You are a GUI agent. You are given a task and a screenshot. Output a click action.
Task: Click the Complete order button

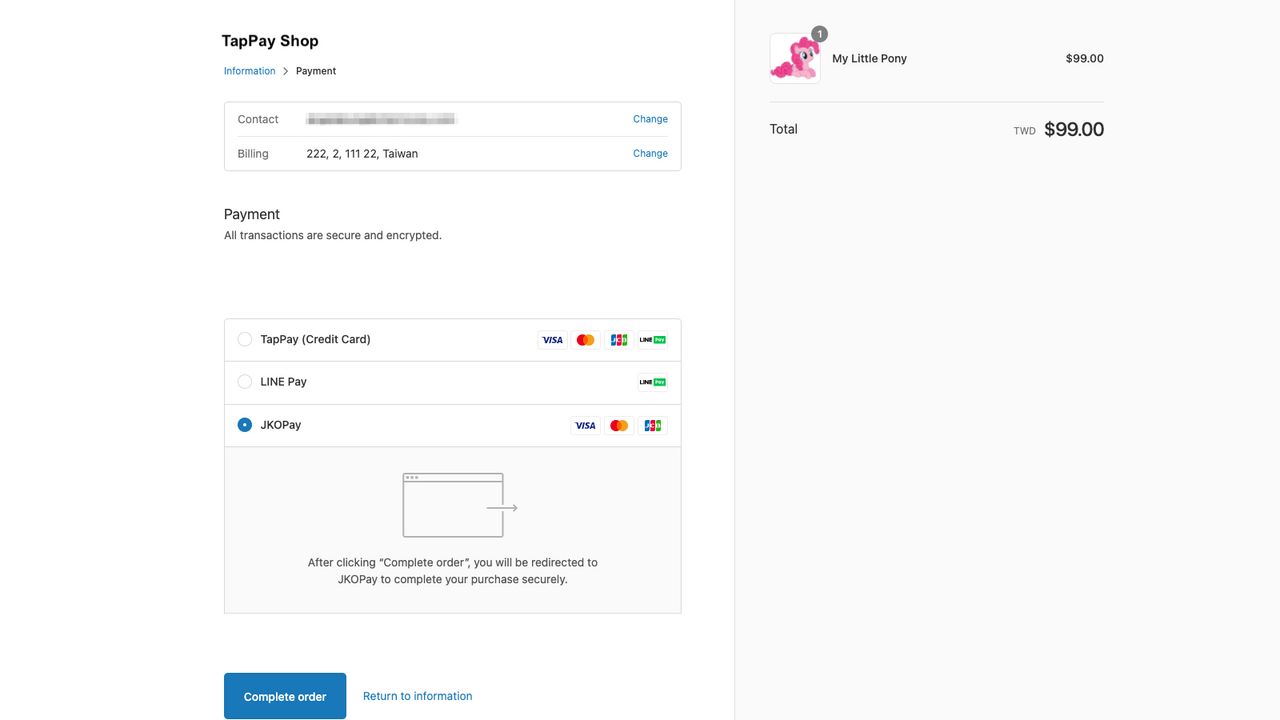(x=285, y=696)
